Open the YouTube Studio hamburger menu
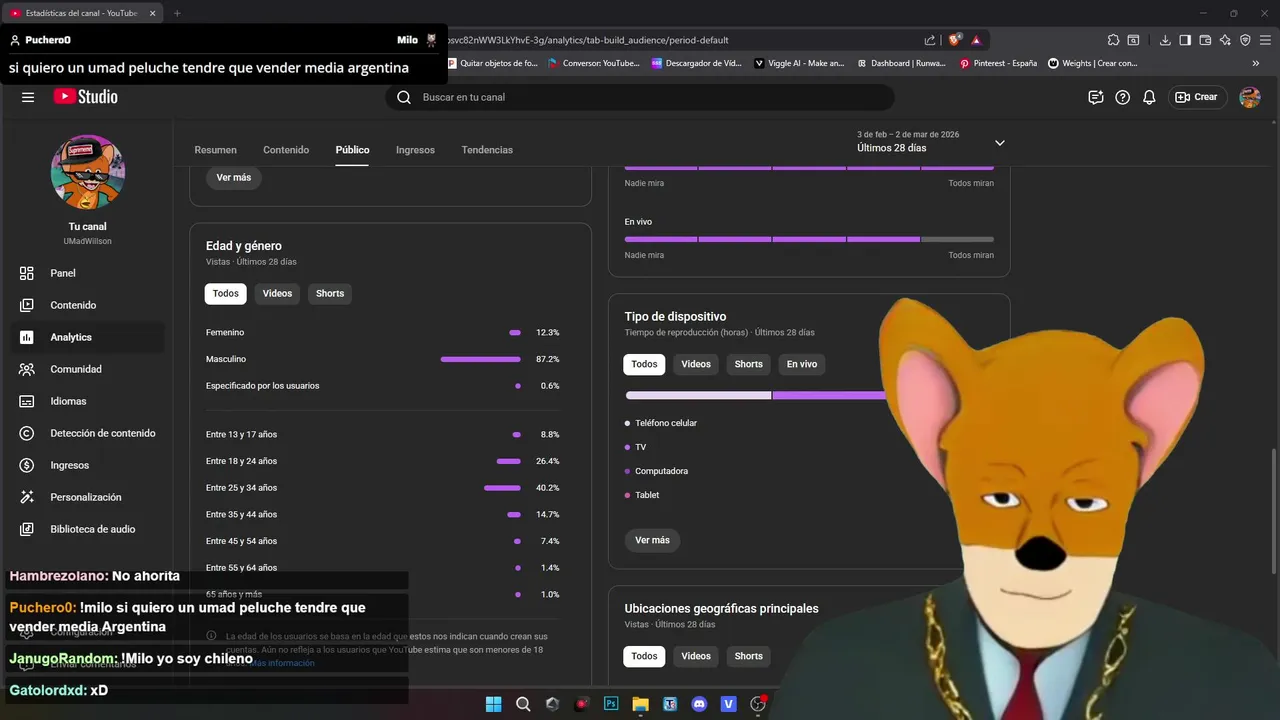 [x=28, y=97]
